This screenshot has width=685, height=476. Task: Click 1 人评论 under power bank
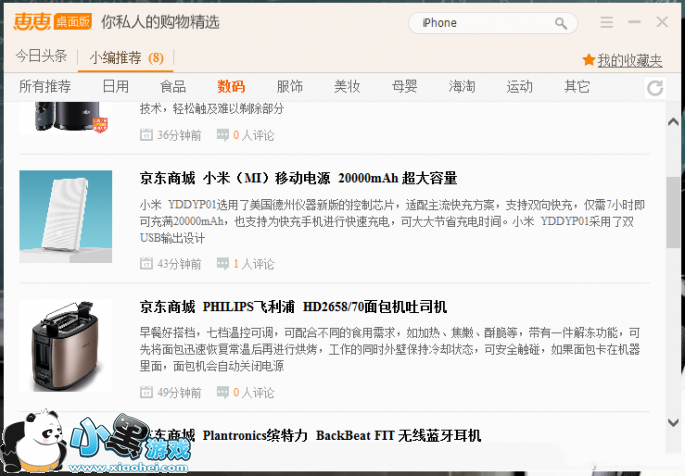[254, 264]
